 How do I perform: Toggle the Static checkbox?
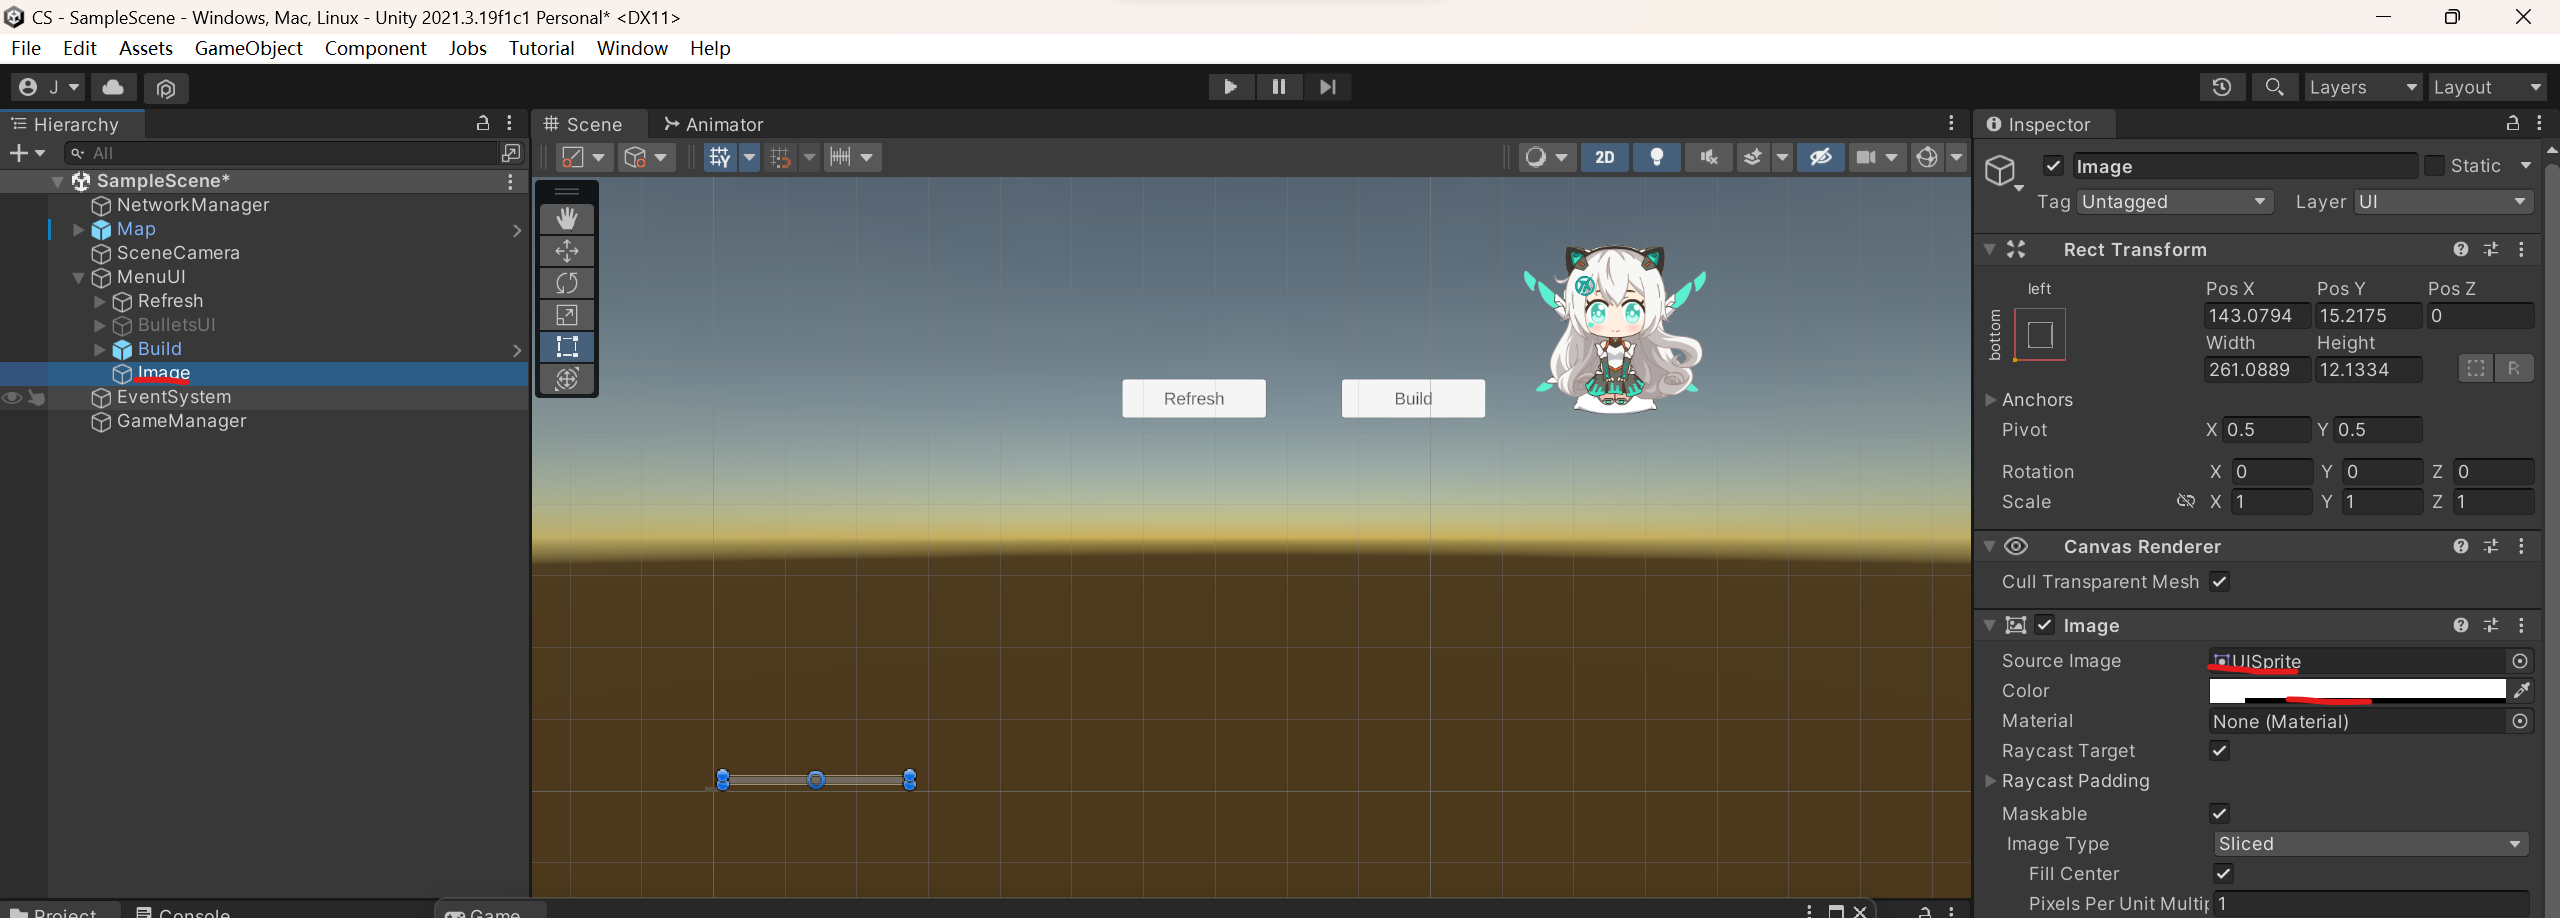(x=2435, y=166)
